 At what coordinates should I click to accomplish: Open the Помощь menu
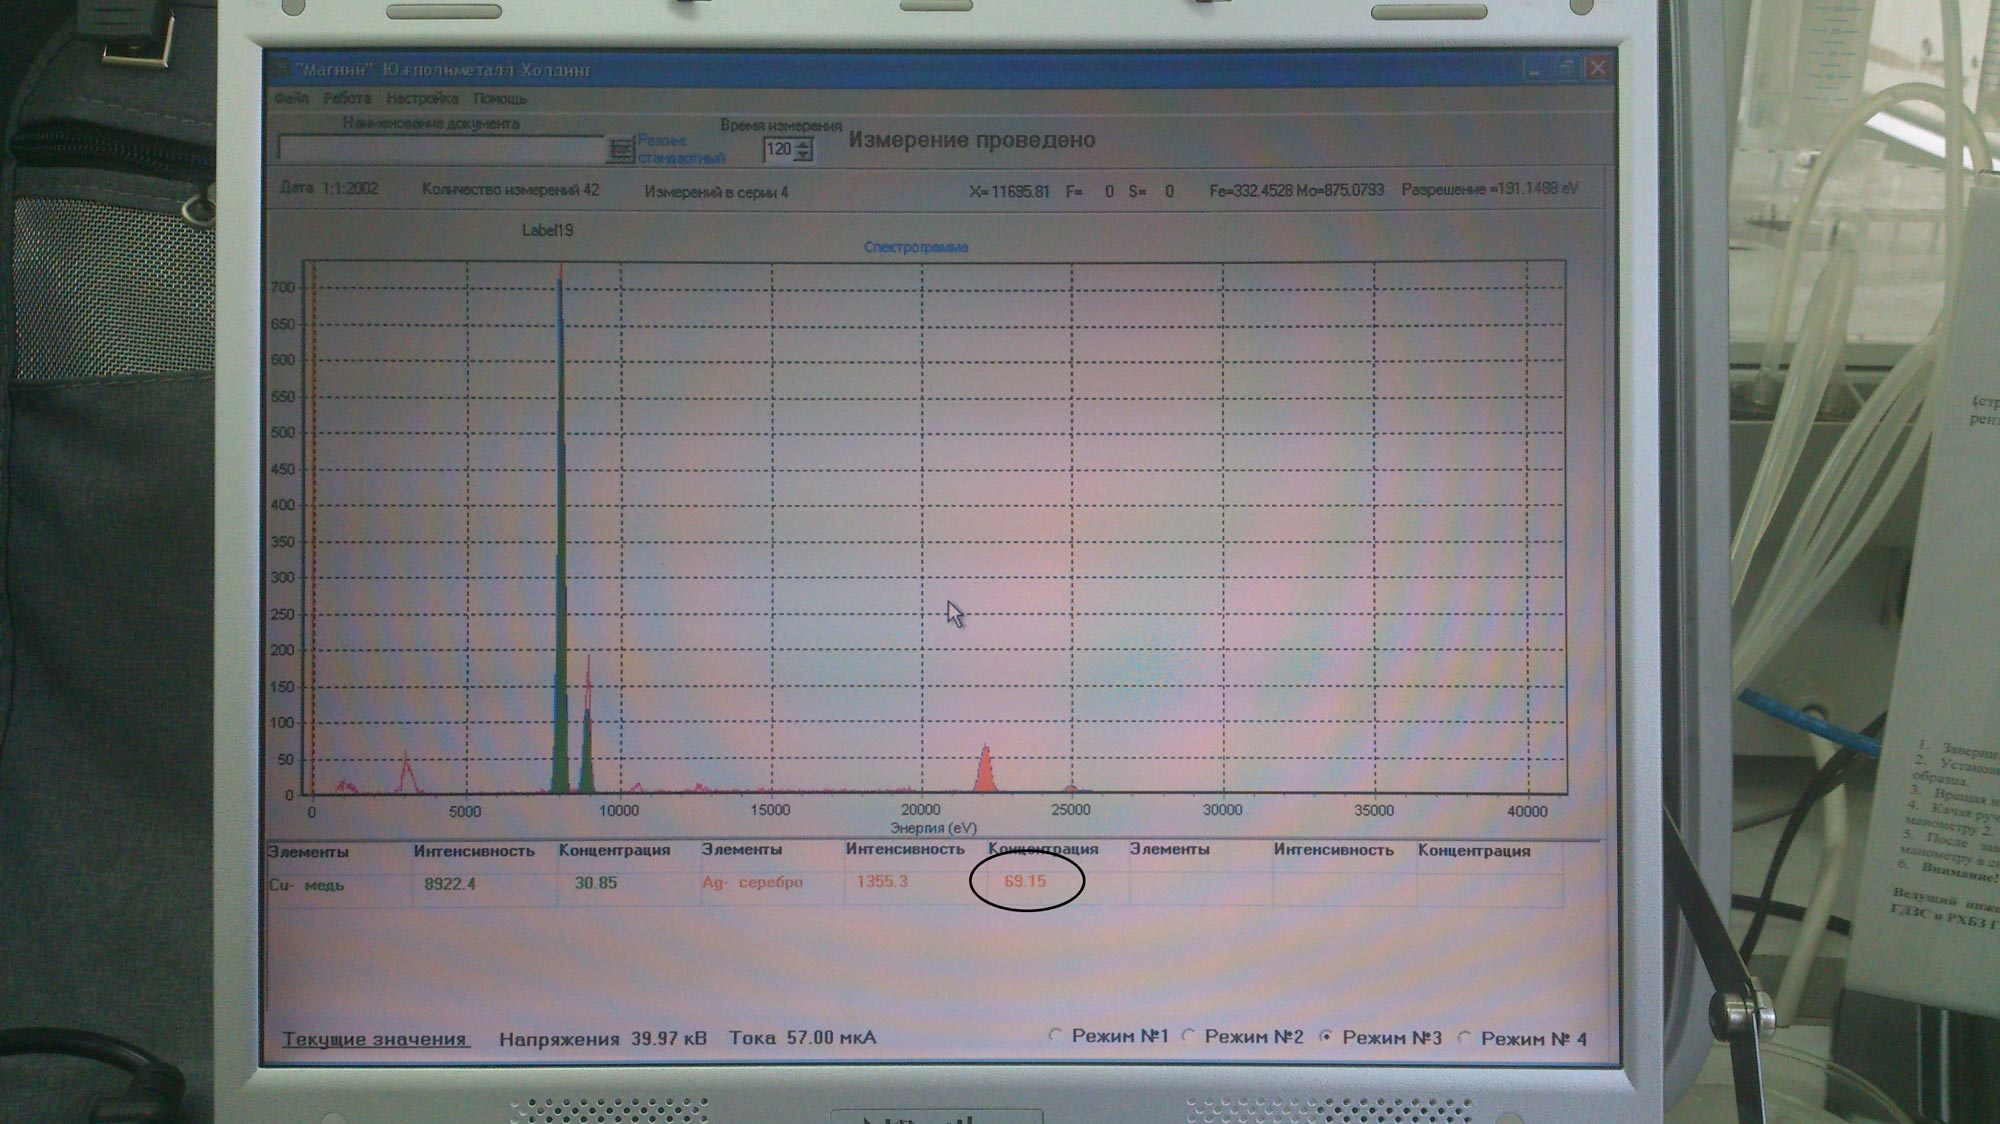(499, 98)
